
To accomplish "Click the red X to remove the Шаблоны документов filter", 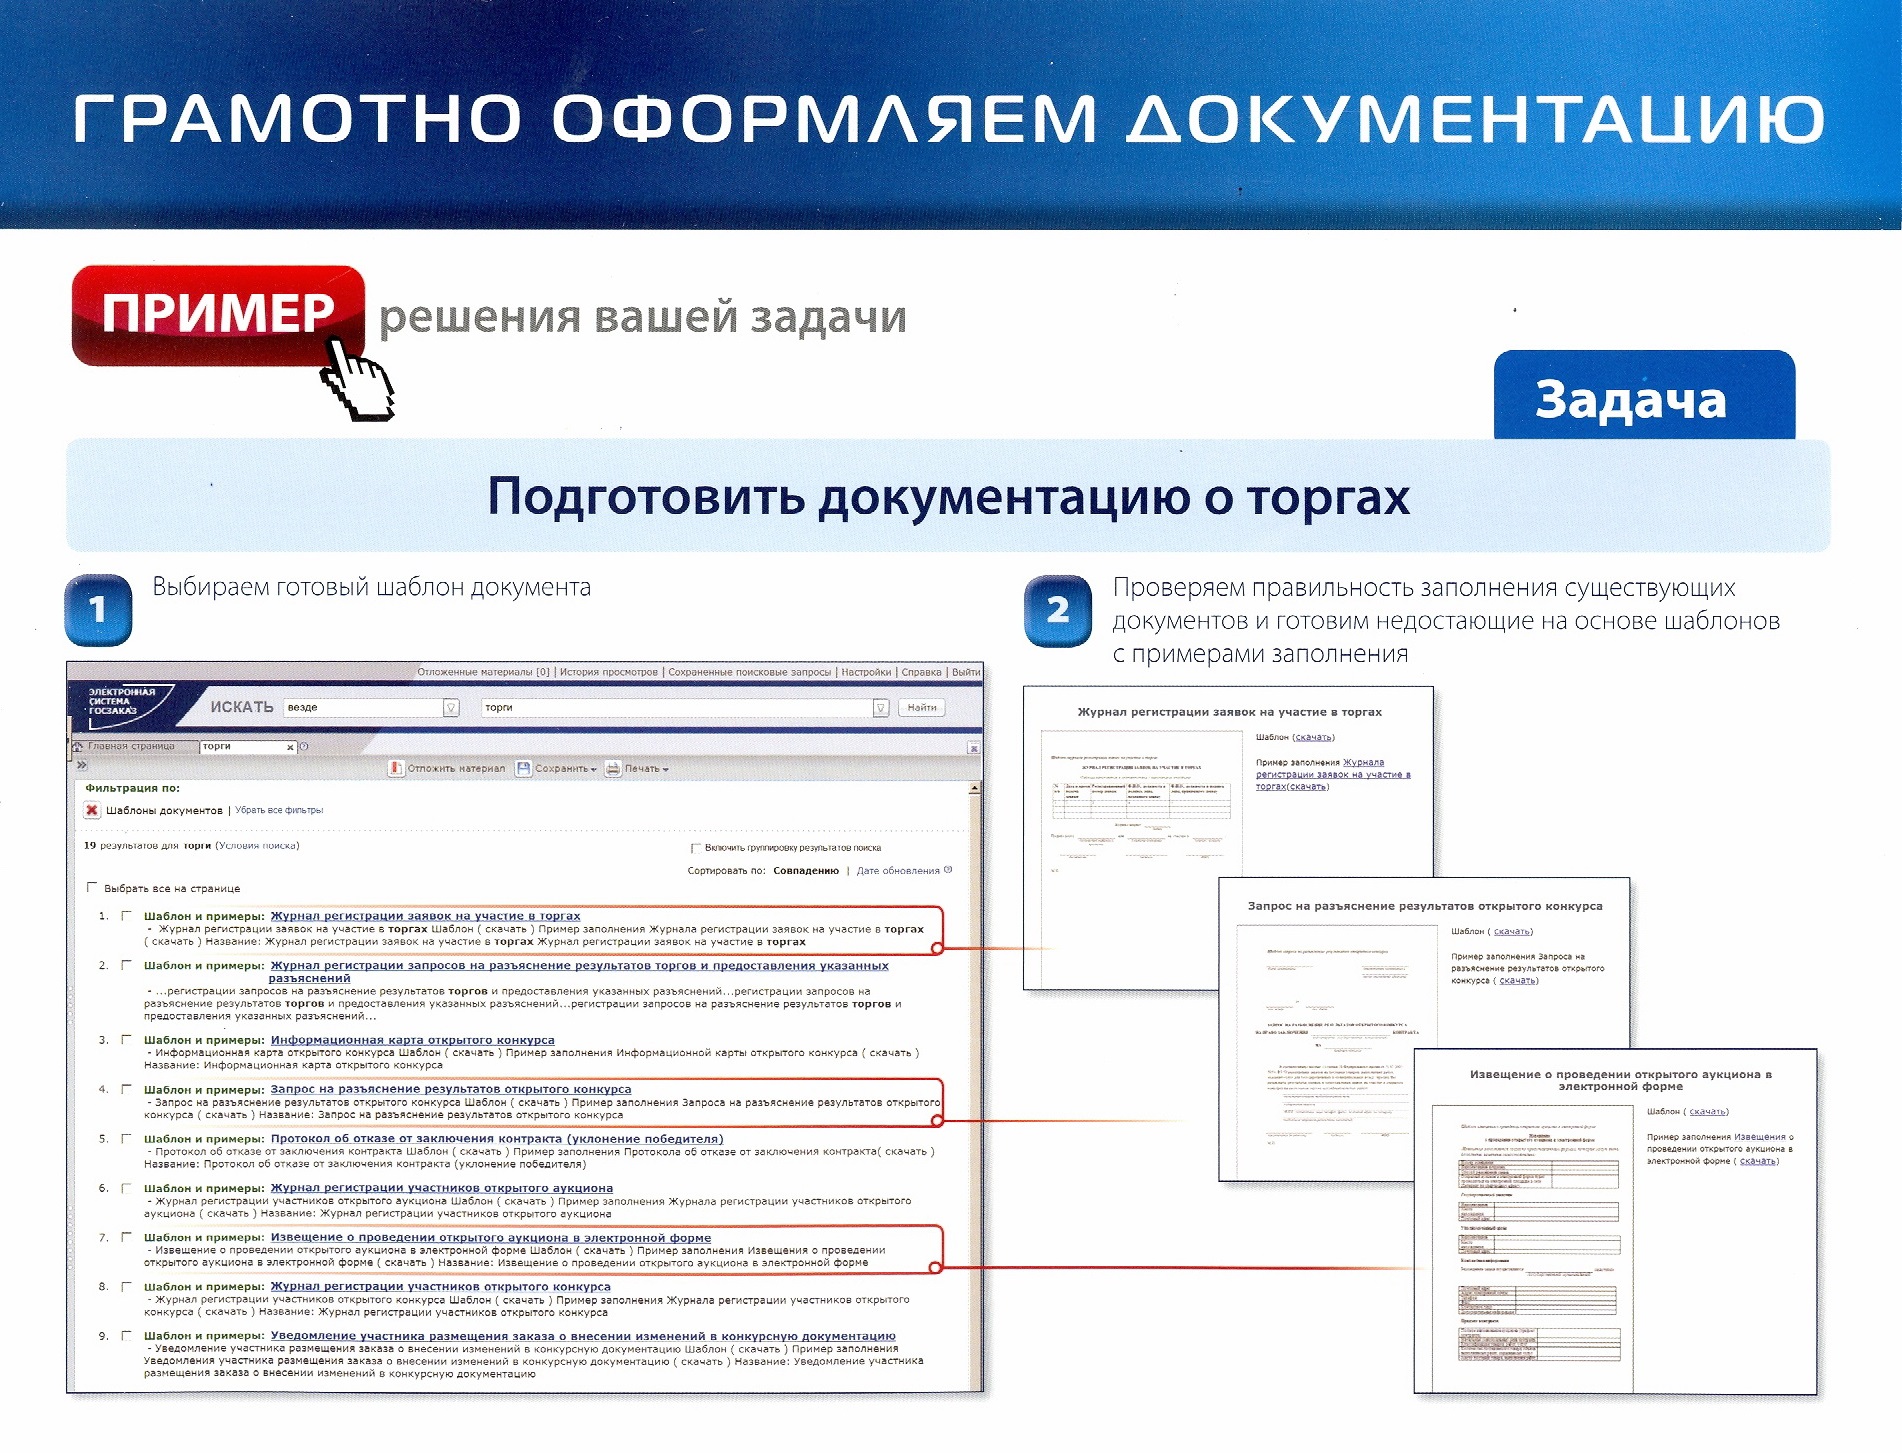I will coord(92,810).
